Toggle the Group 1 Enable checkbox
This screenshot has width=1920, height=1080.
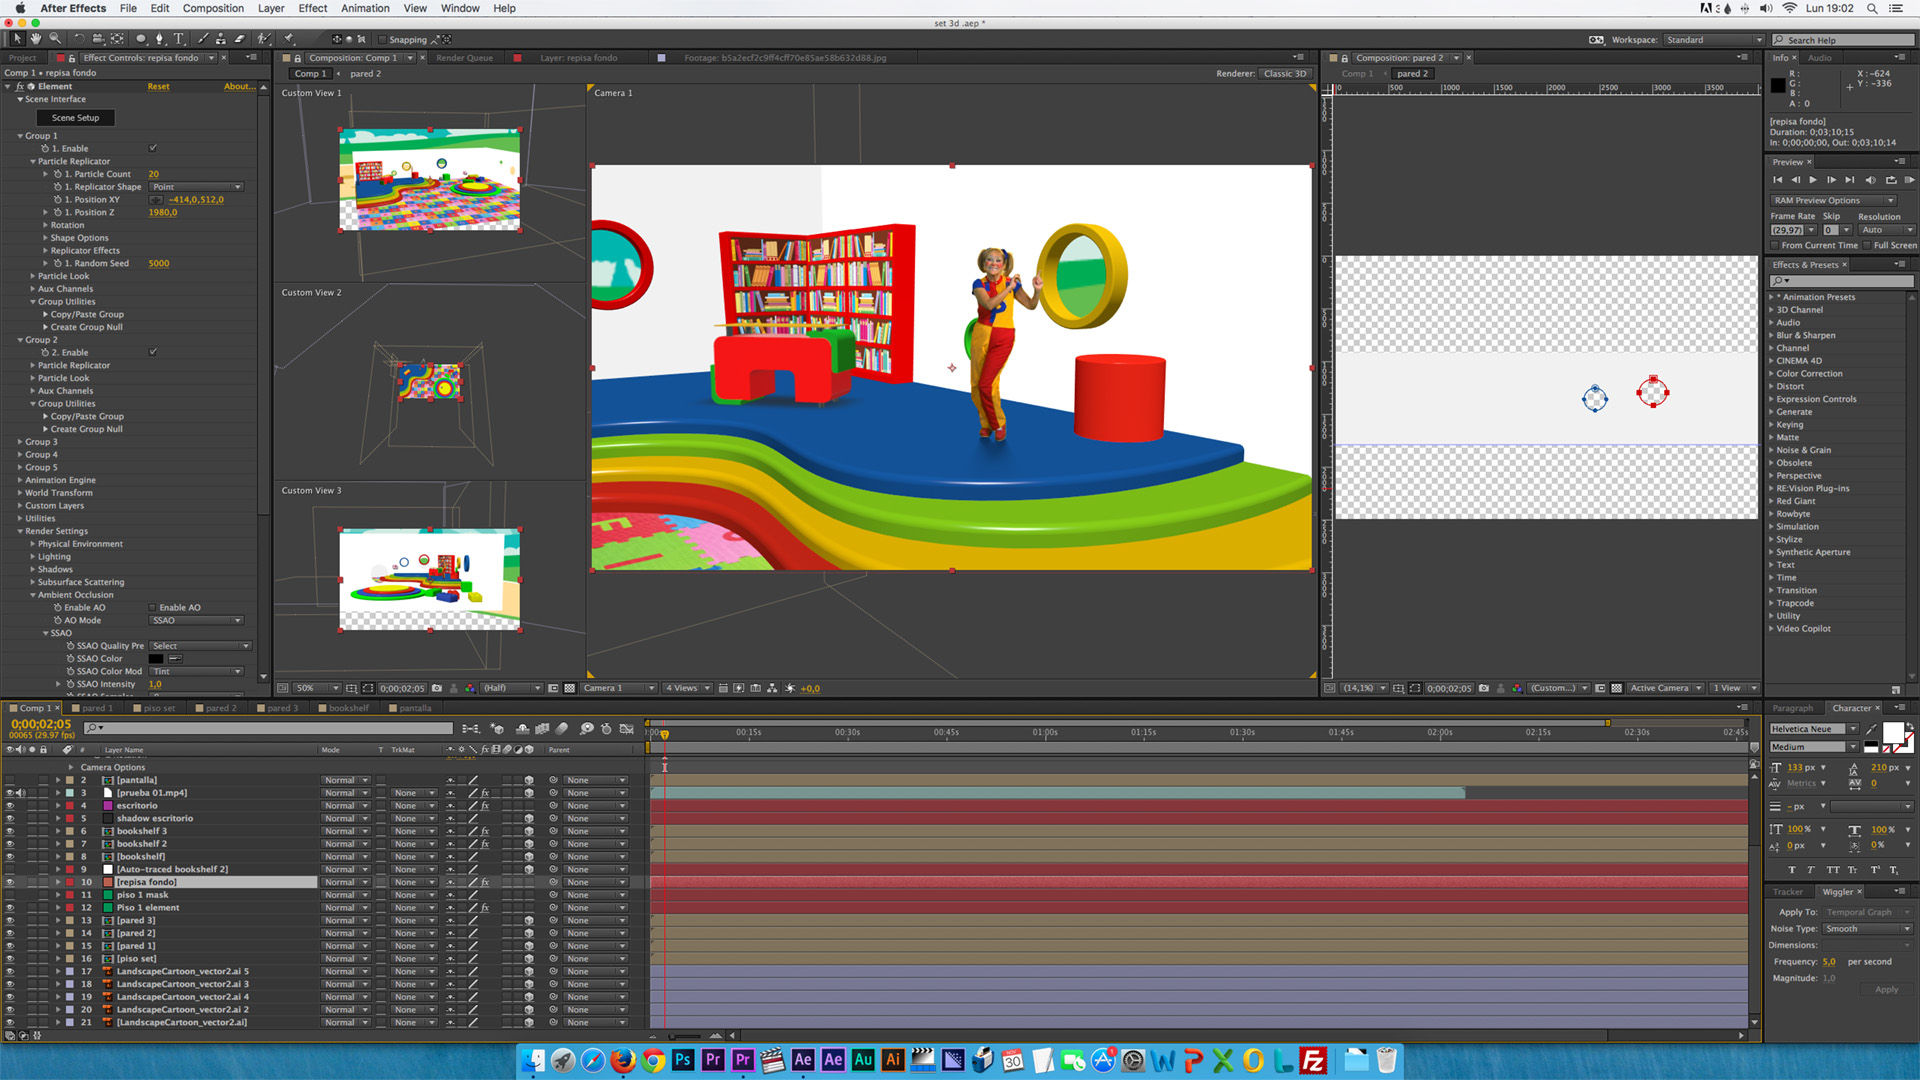pyautogui.click(x=153, y=148)
